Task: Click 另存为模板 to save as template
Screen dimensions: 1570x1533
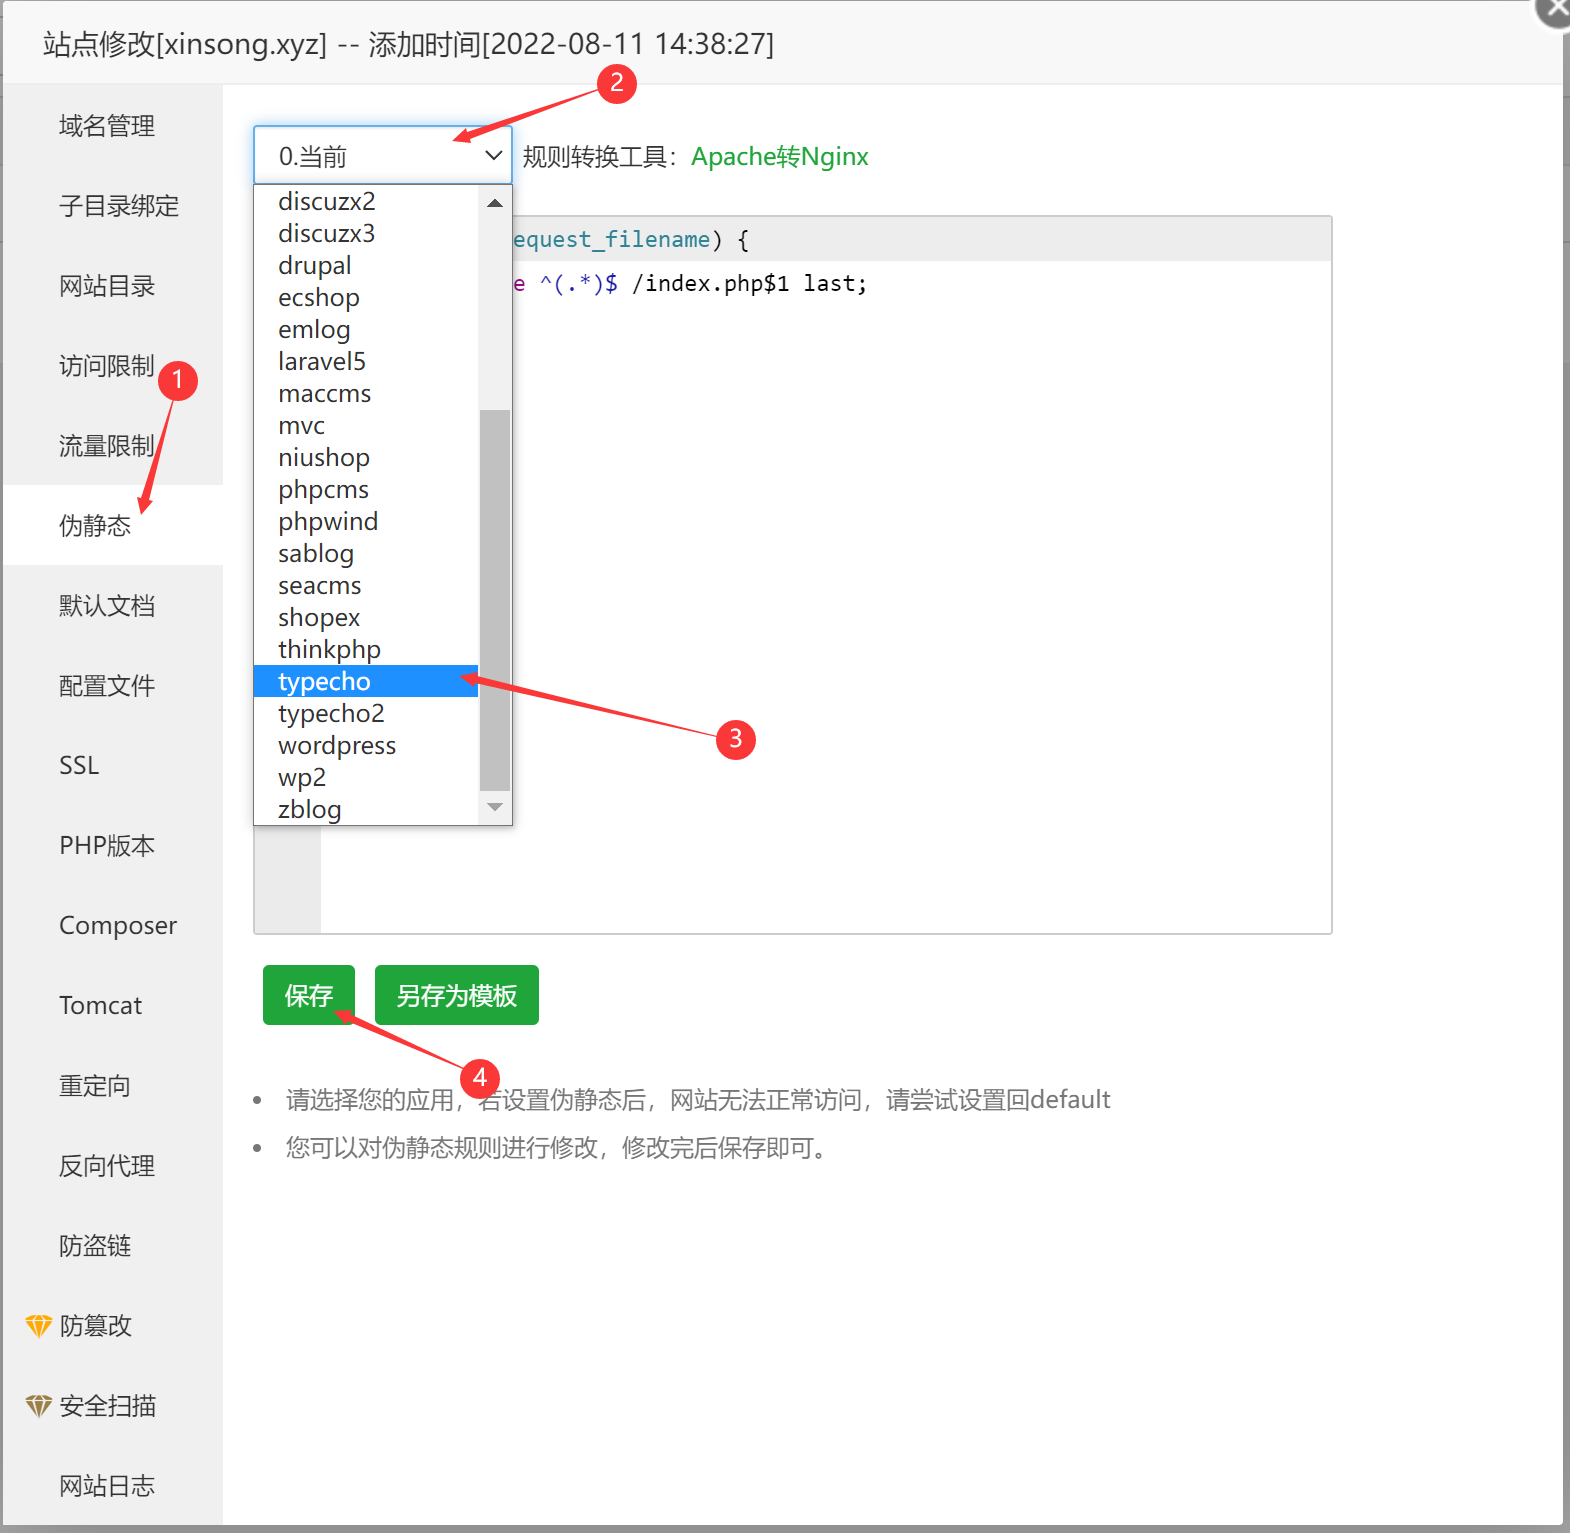Action: tap(457, 995)
